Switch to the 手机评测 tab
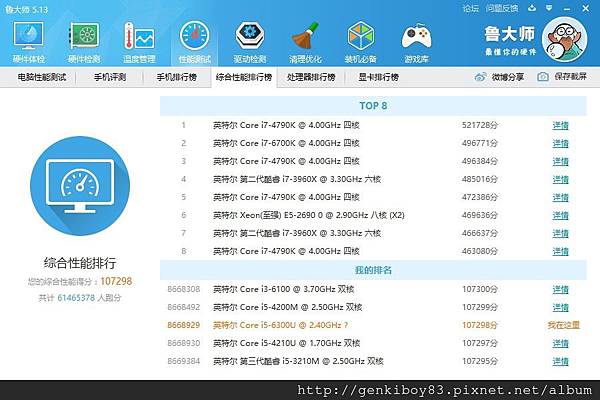This screenshot has height=400, width=600. pos(110,77)
